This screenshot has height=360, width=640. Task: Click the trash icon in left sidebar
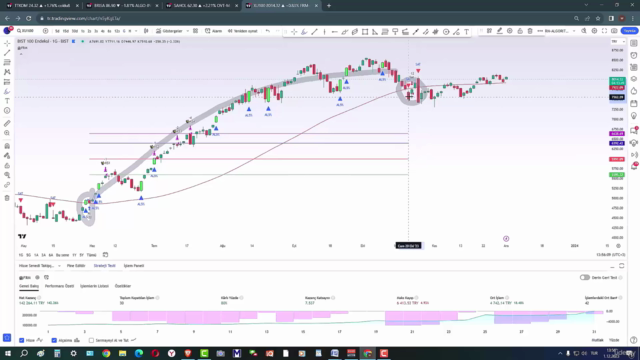click(7, 198)
